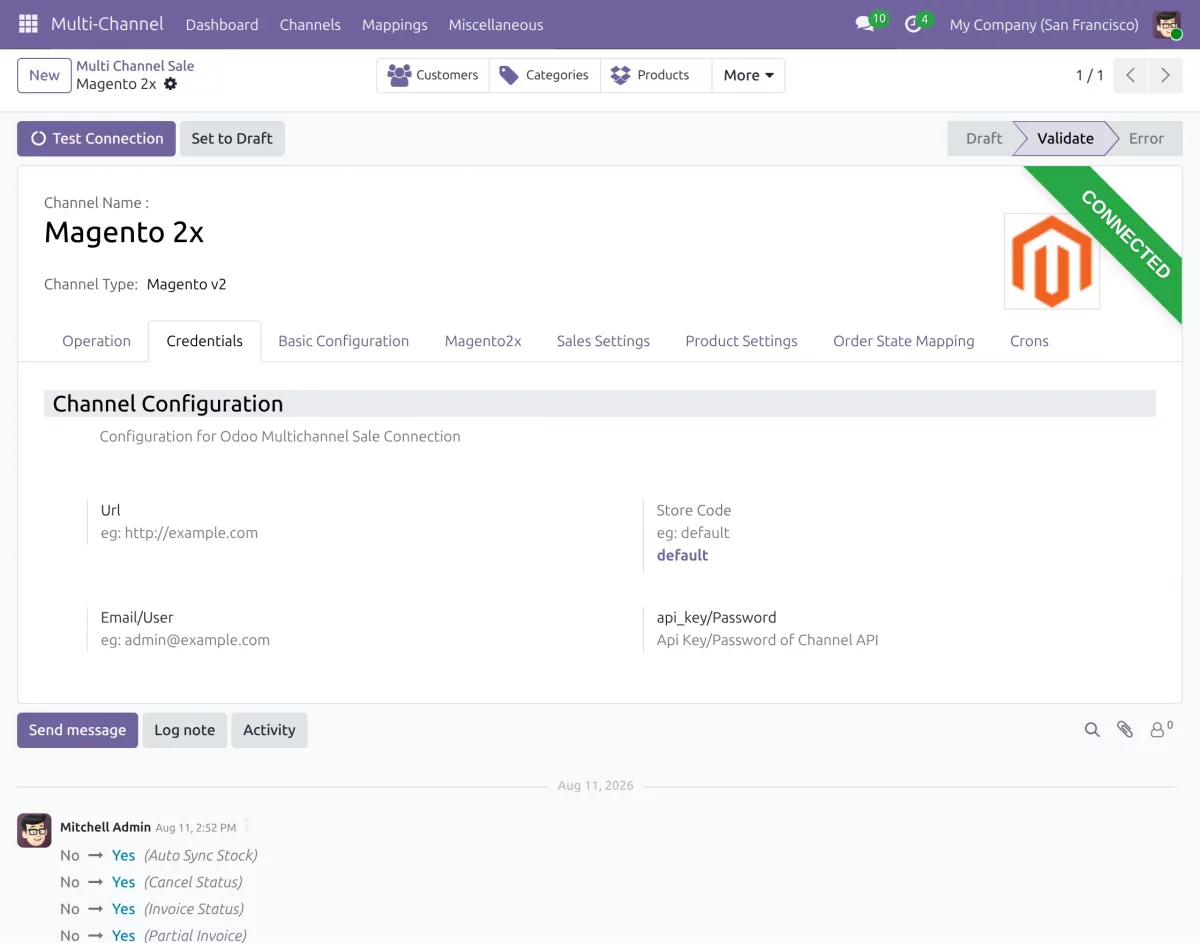This screenshot has height=943, width=1200.
Task: Click the Store Code value 'default'
Action: tap(682, 555)
